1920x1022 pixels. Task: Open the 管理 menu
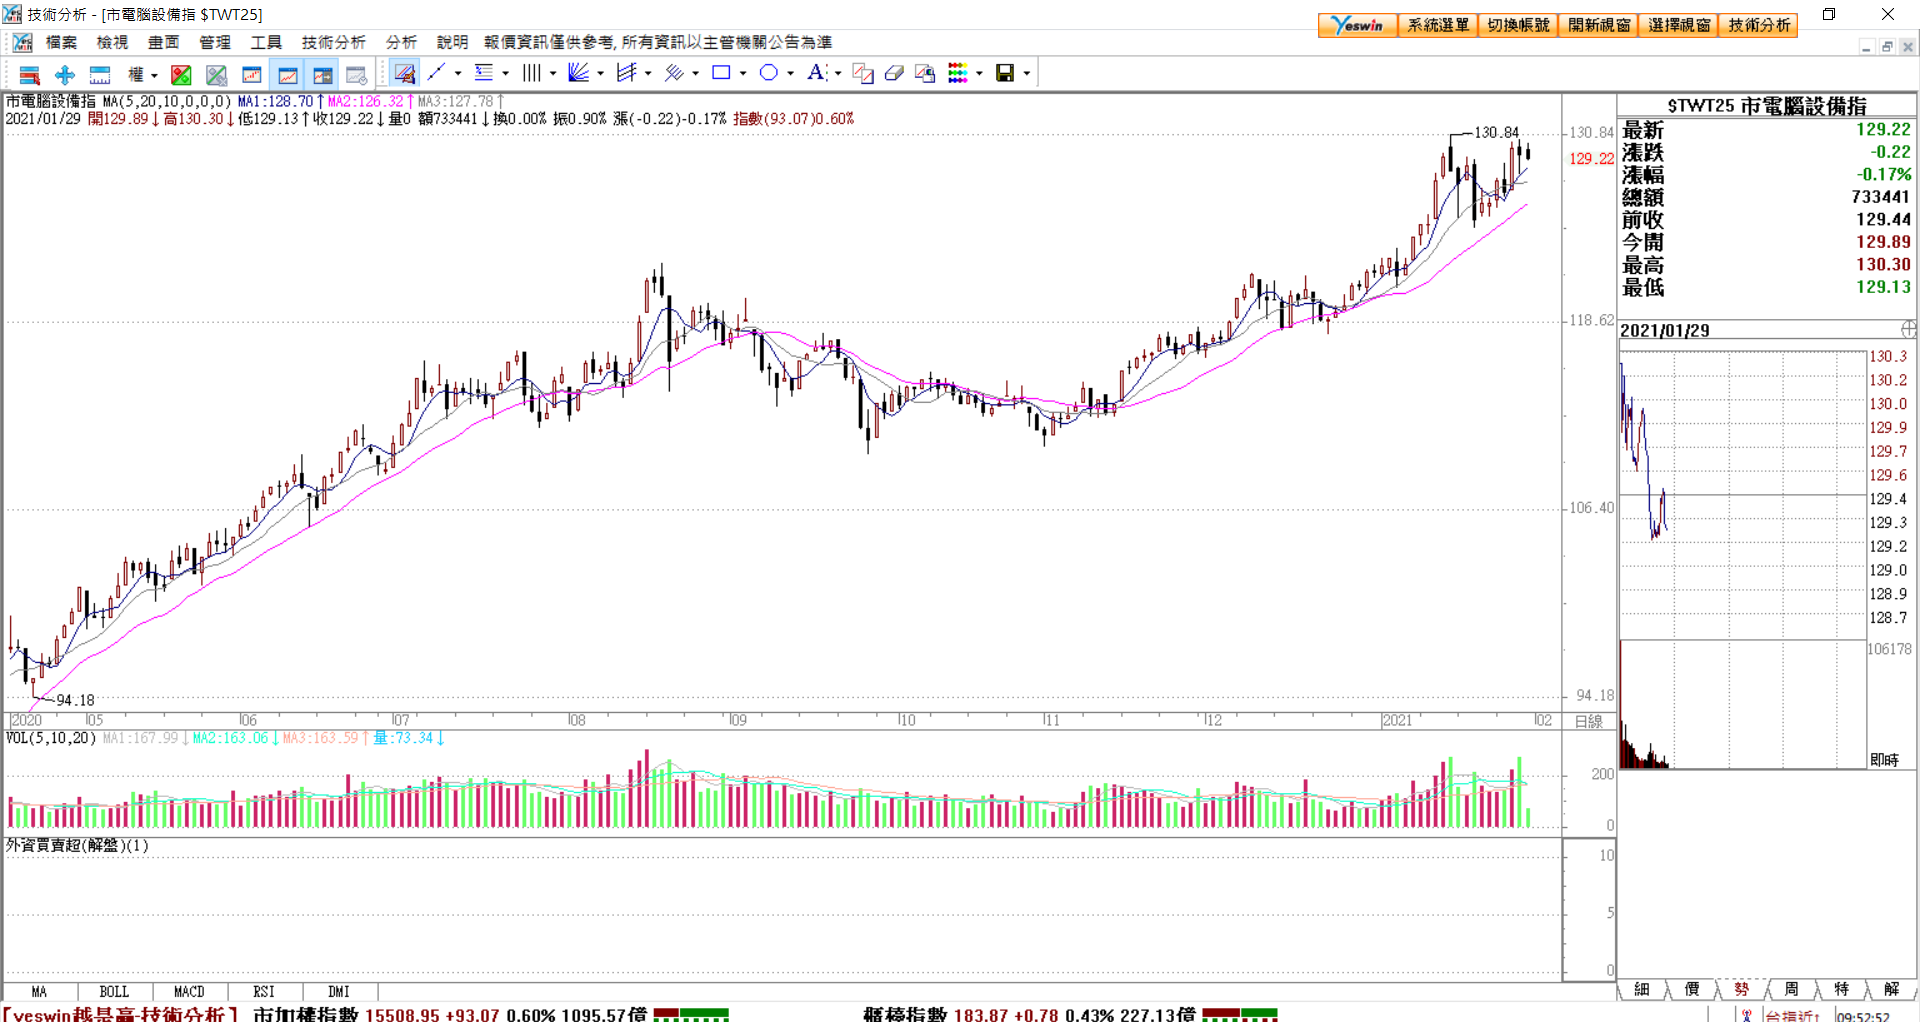[215, 42]
